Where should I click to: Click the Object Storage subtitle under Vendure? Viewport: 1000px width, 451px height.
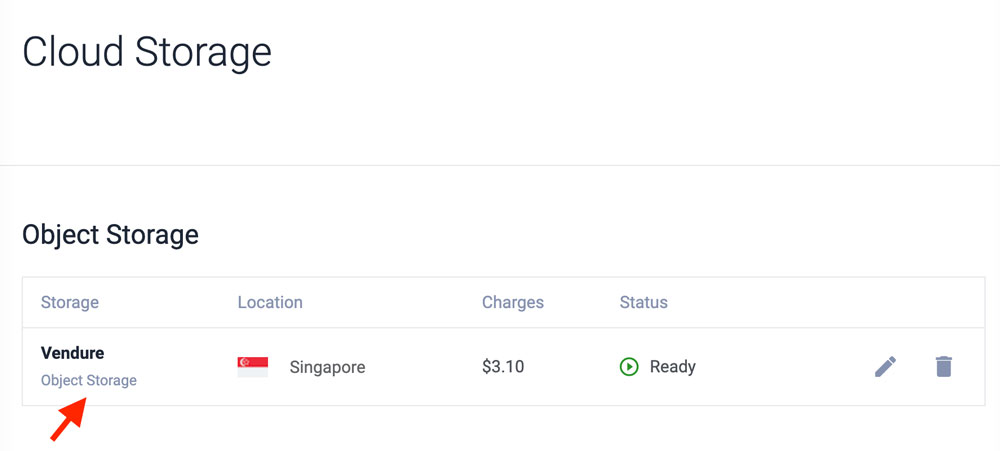click(x=89, y=381)
